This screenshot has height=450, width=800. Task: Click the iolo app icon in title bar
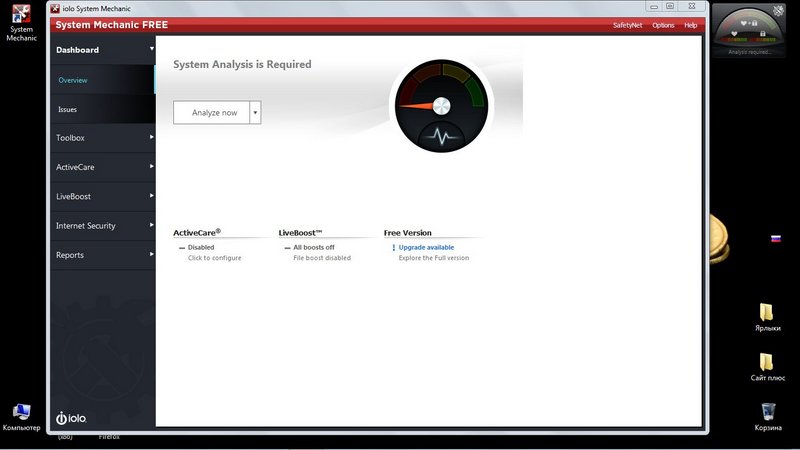(55, 8)
